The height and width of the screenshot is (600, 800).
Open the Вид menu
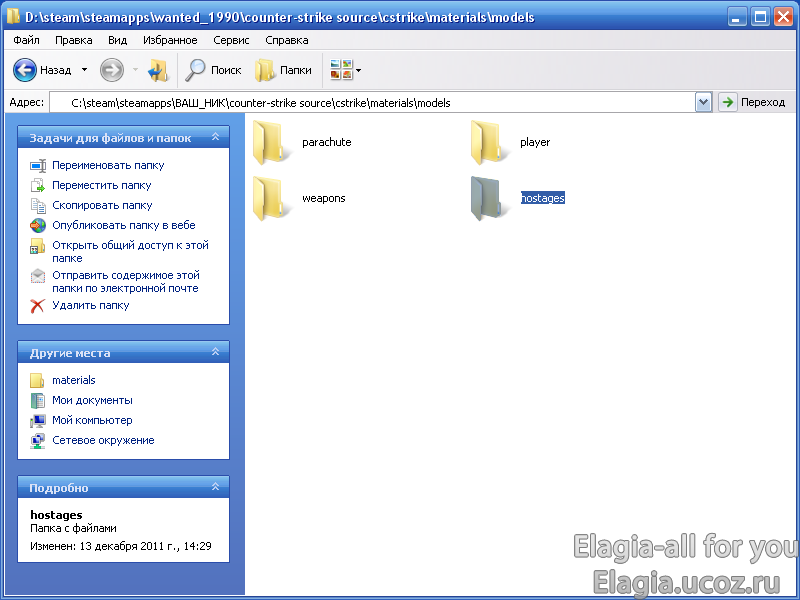pyautogui.click(x=117, y=40)
